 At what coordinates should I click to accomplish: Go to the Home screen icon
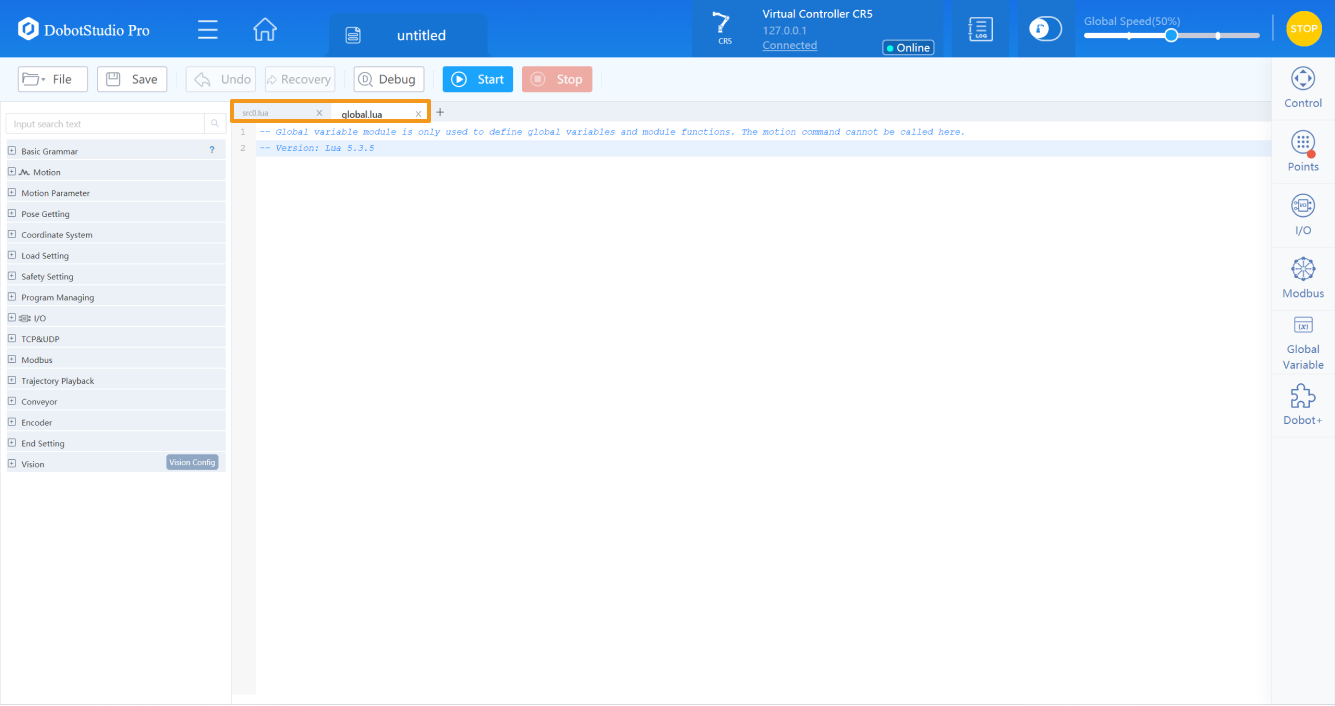pos(265,29)
